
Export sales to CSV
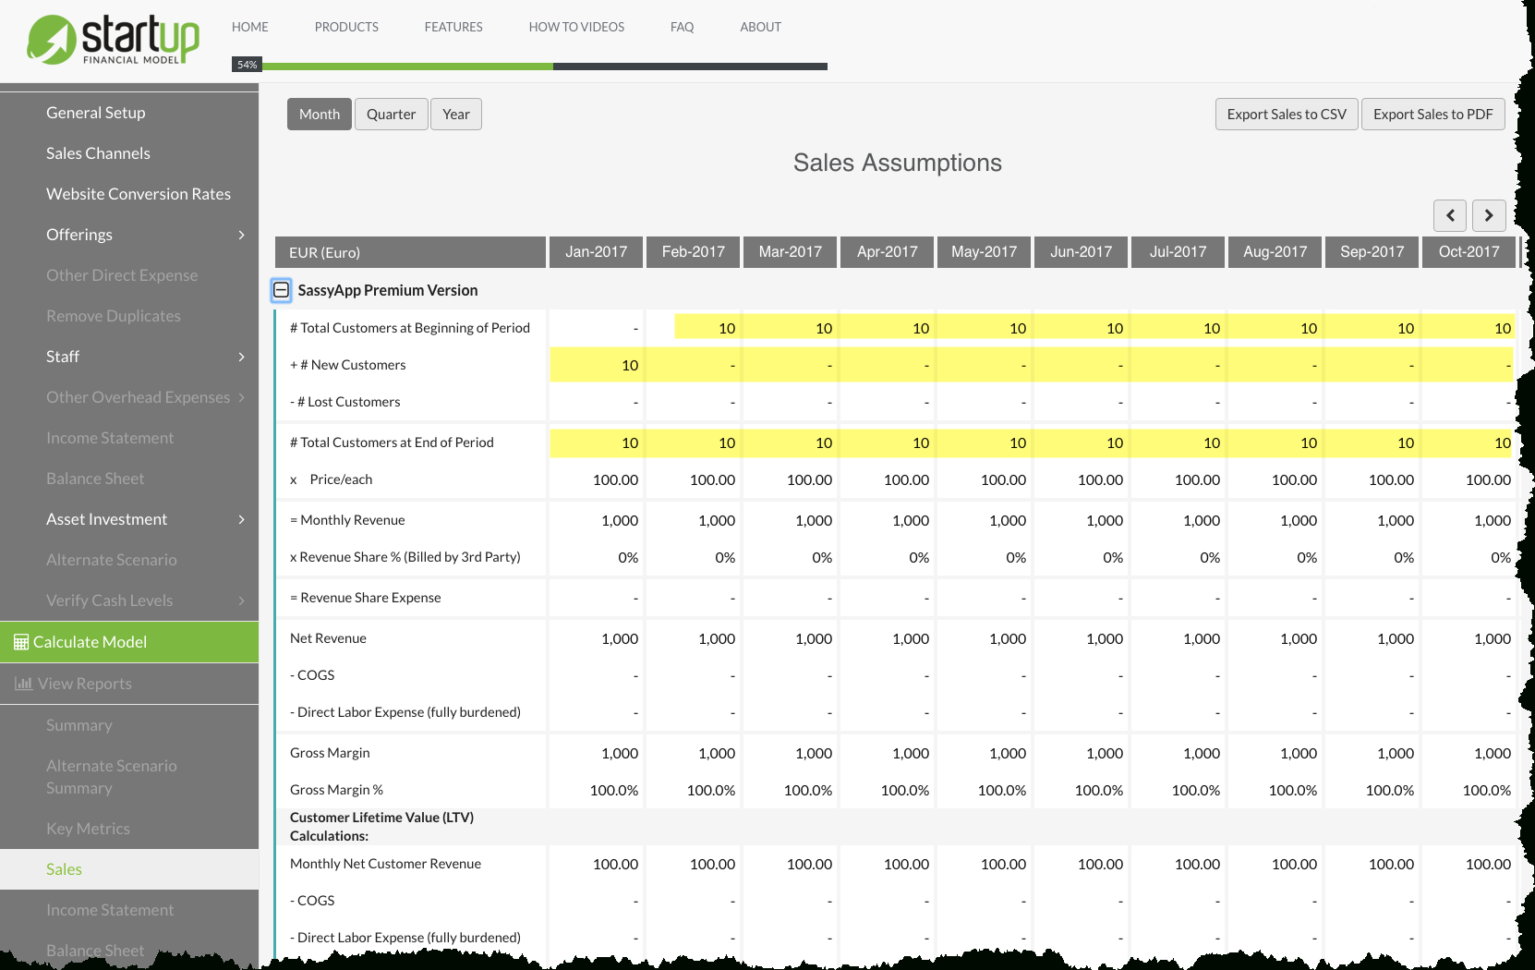[x=1286, y=114]
